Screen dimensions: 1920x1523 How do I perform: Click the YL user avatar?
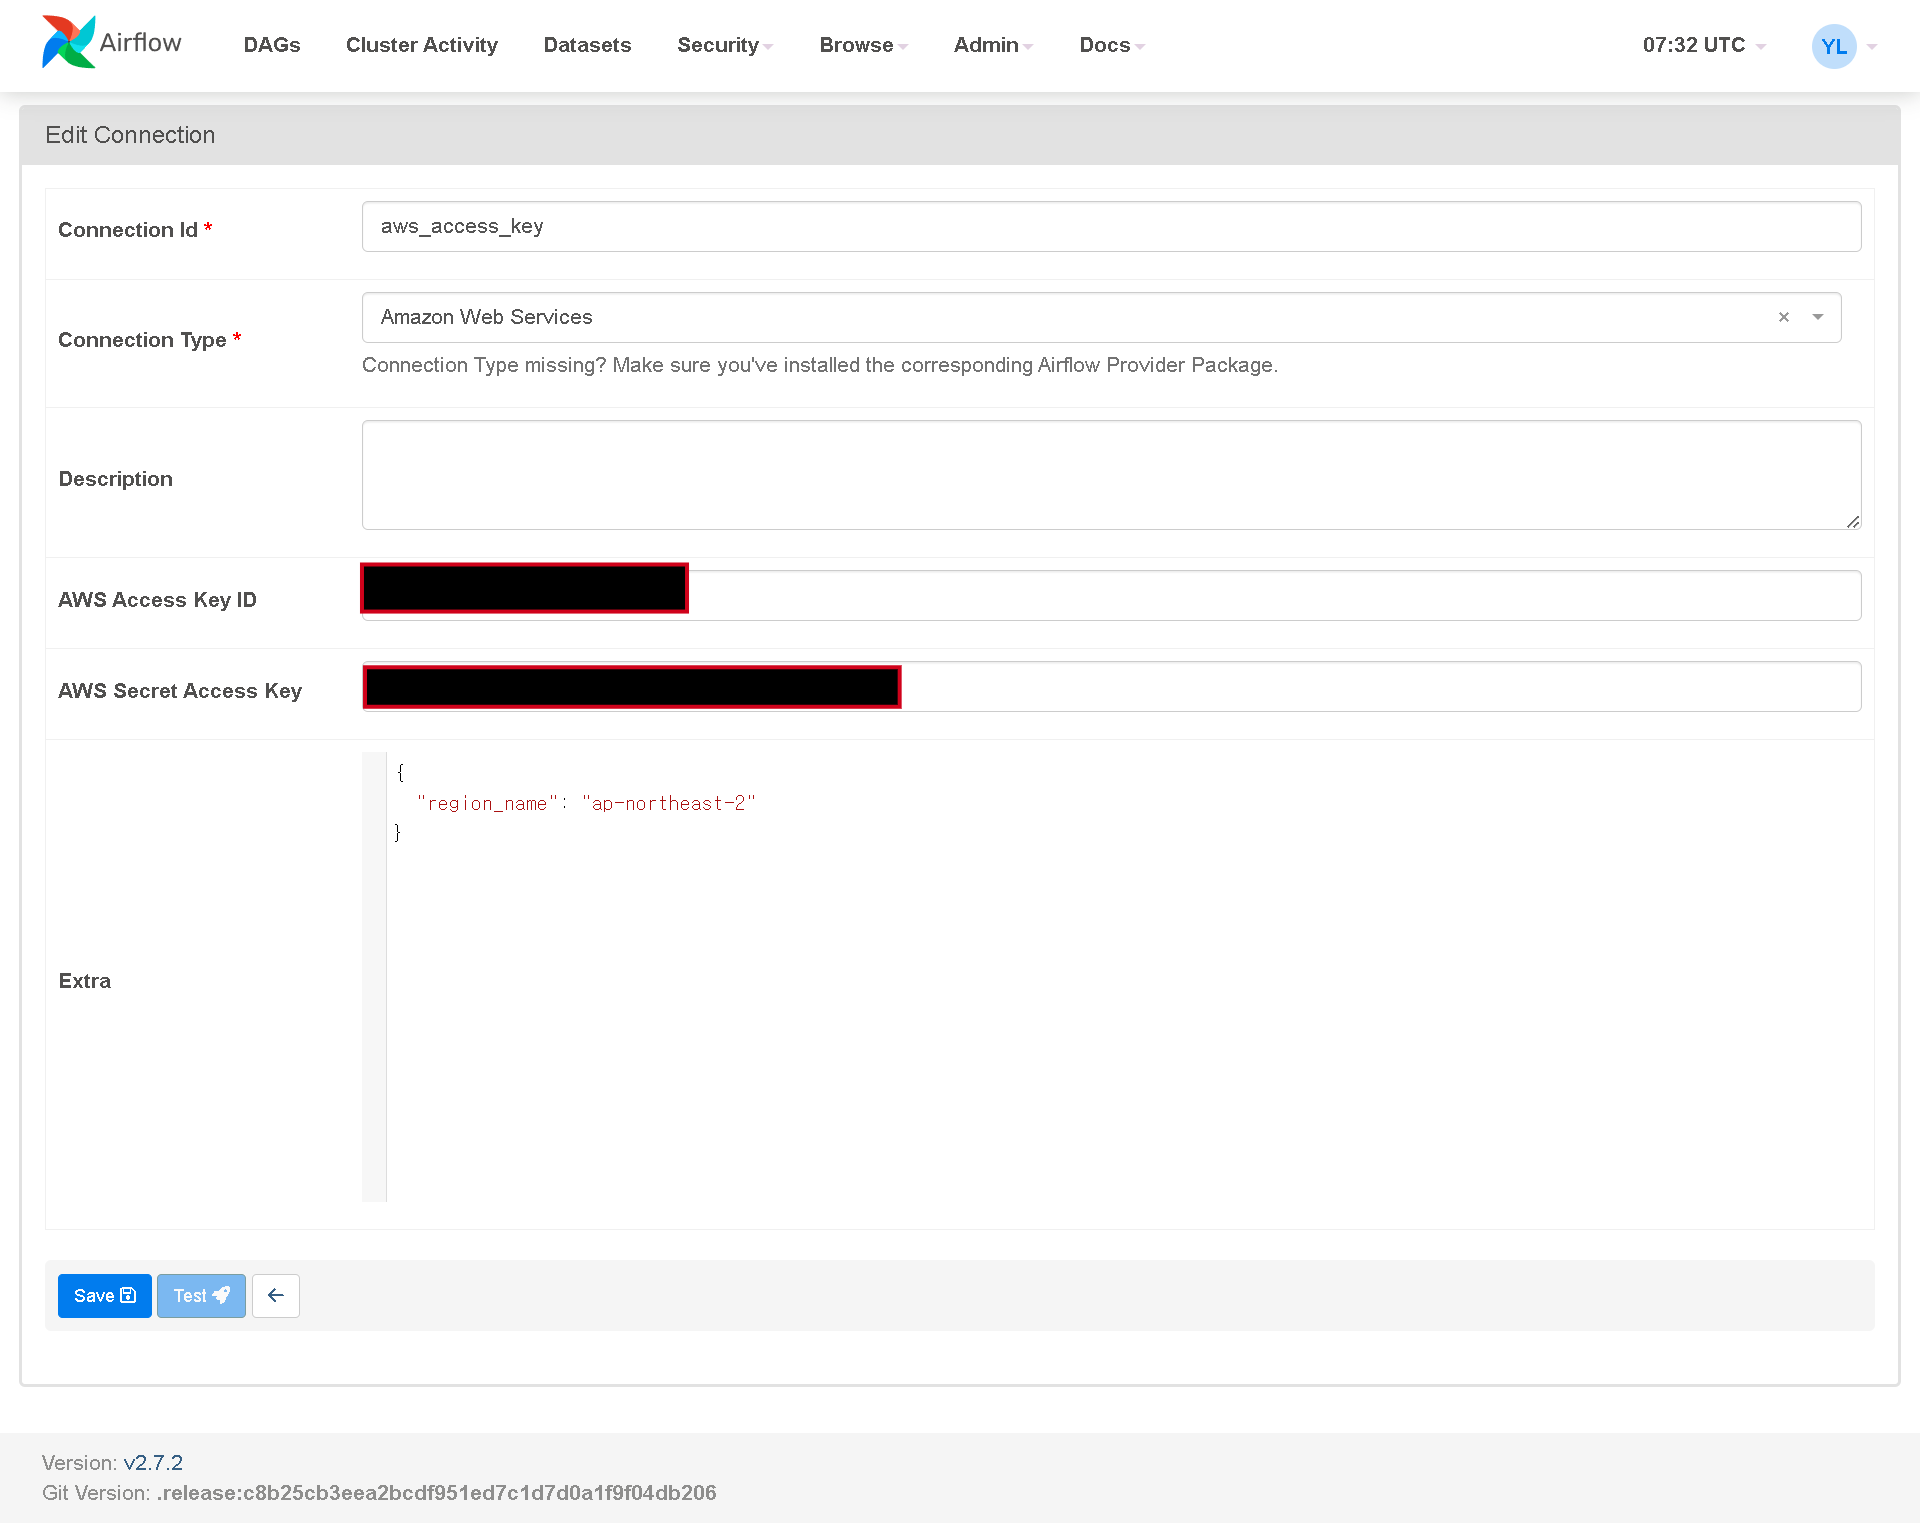[x=1833, y=46]
